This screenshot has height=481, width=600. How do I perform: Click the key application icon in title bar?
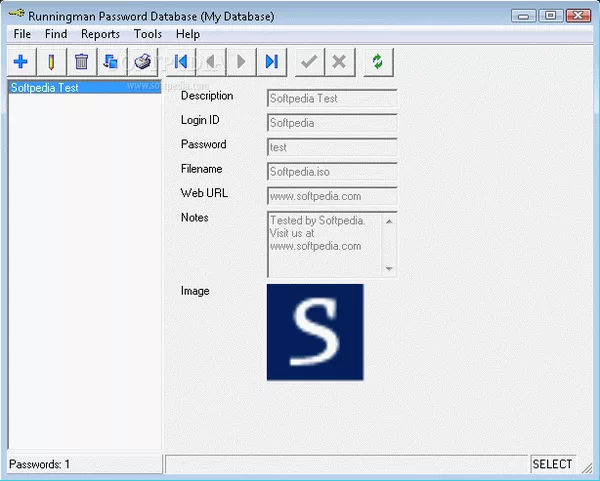click(16, 14)
